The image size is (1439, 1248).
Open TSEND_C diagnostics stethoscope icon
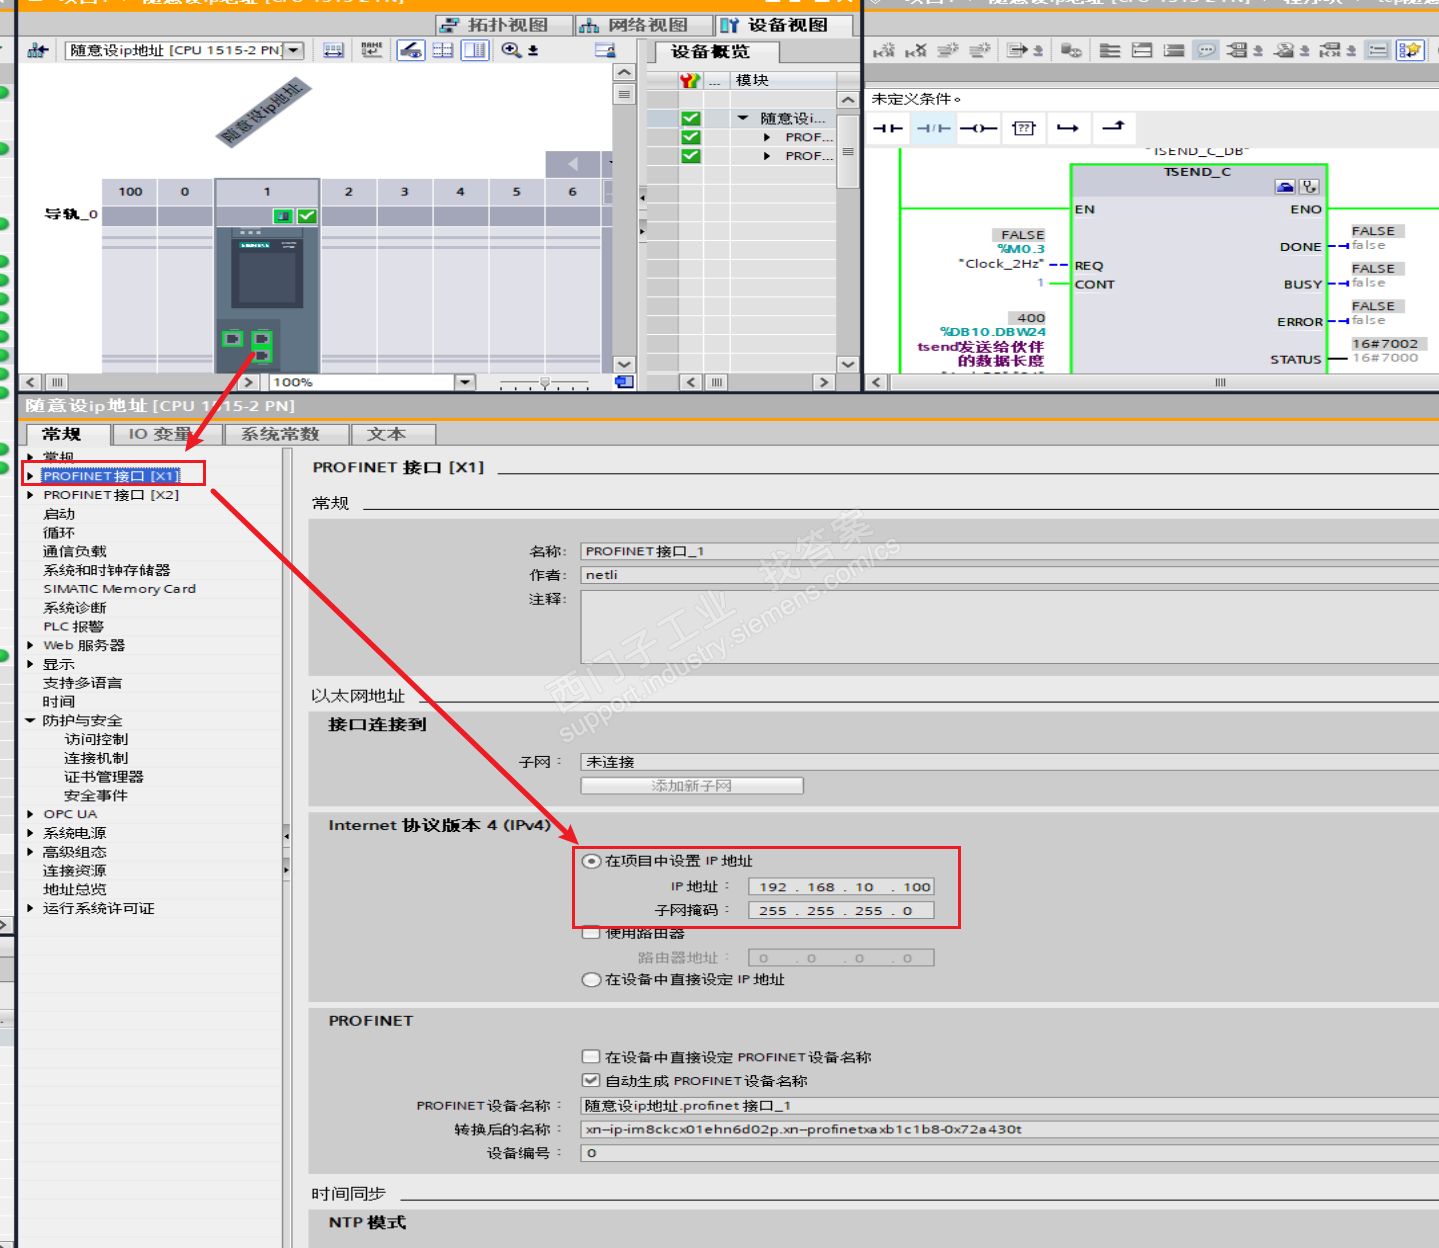point(1309,187)
